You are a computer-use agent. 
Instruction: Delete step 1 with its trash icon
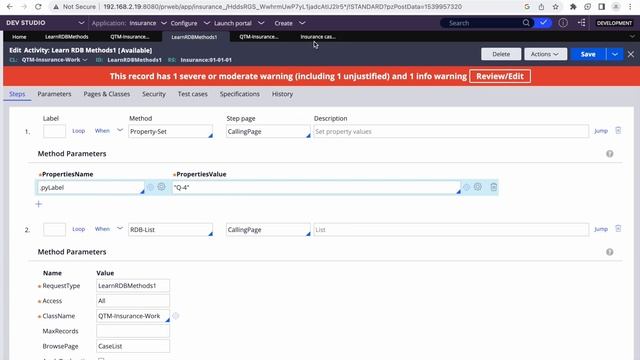pyautogui.click(x=618, y=131)
